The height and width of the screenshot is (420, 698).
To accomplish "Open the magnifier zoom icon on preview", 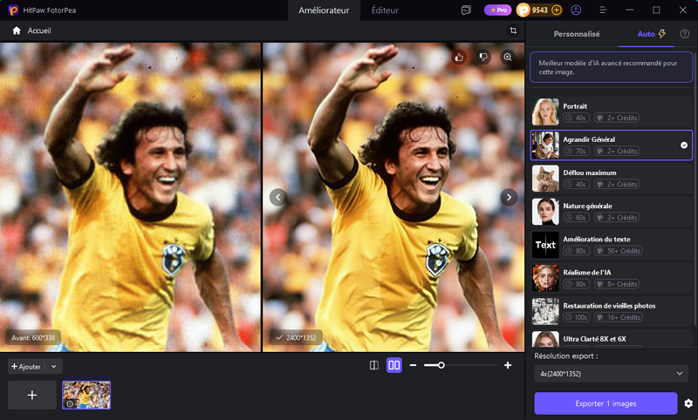I will point(507,57).
